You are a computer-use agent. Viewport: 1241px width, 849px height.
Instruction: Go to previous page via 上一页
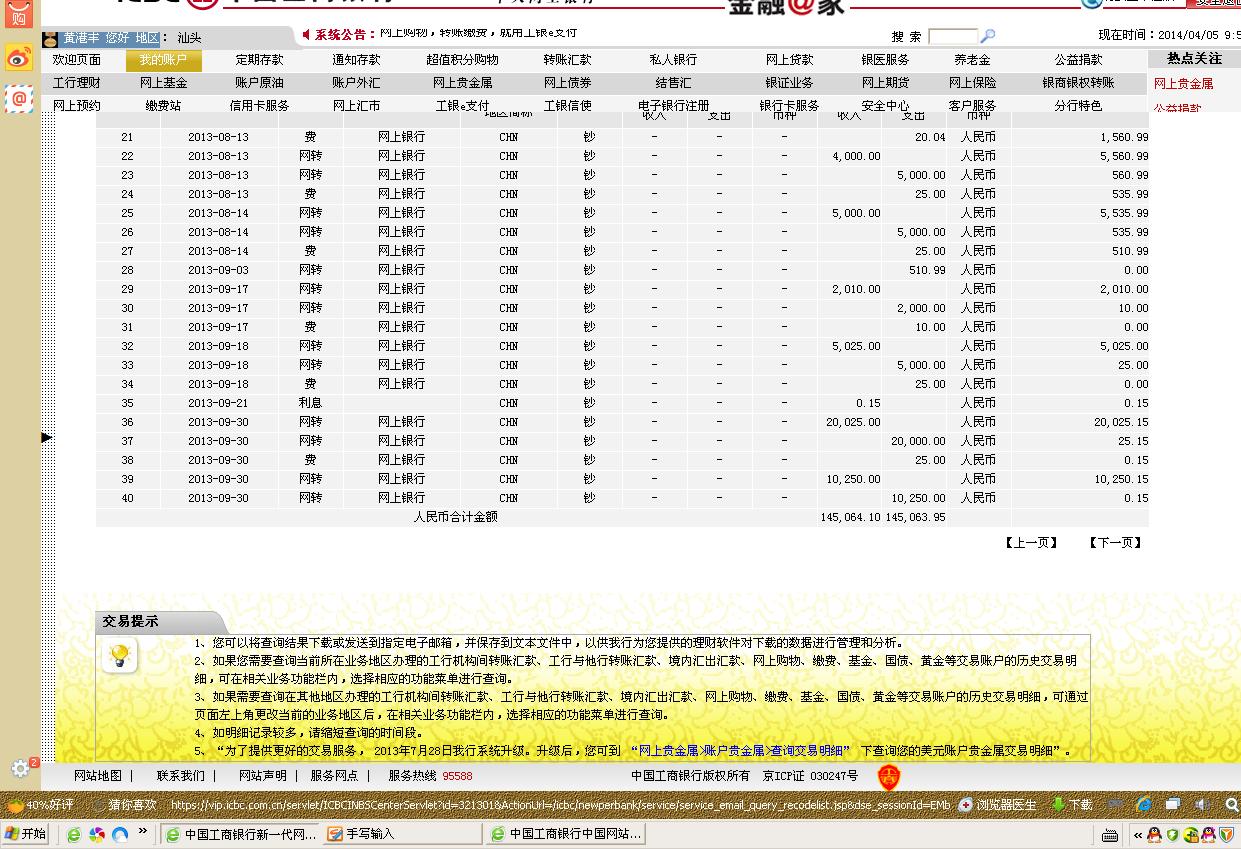pos(1031,543)
